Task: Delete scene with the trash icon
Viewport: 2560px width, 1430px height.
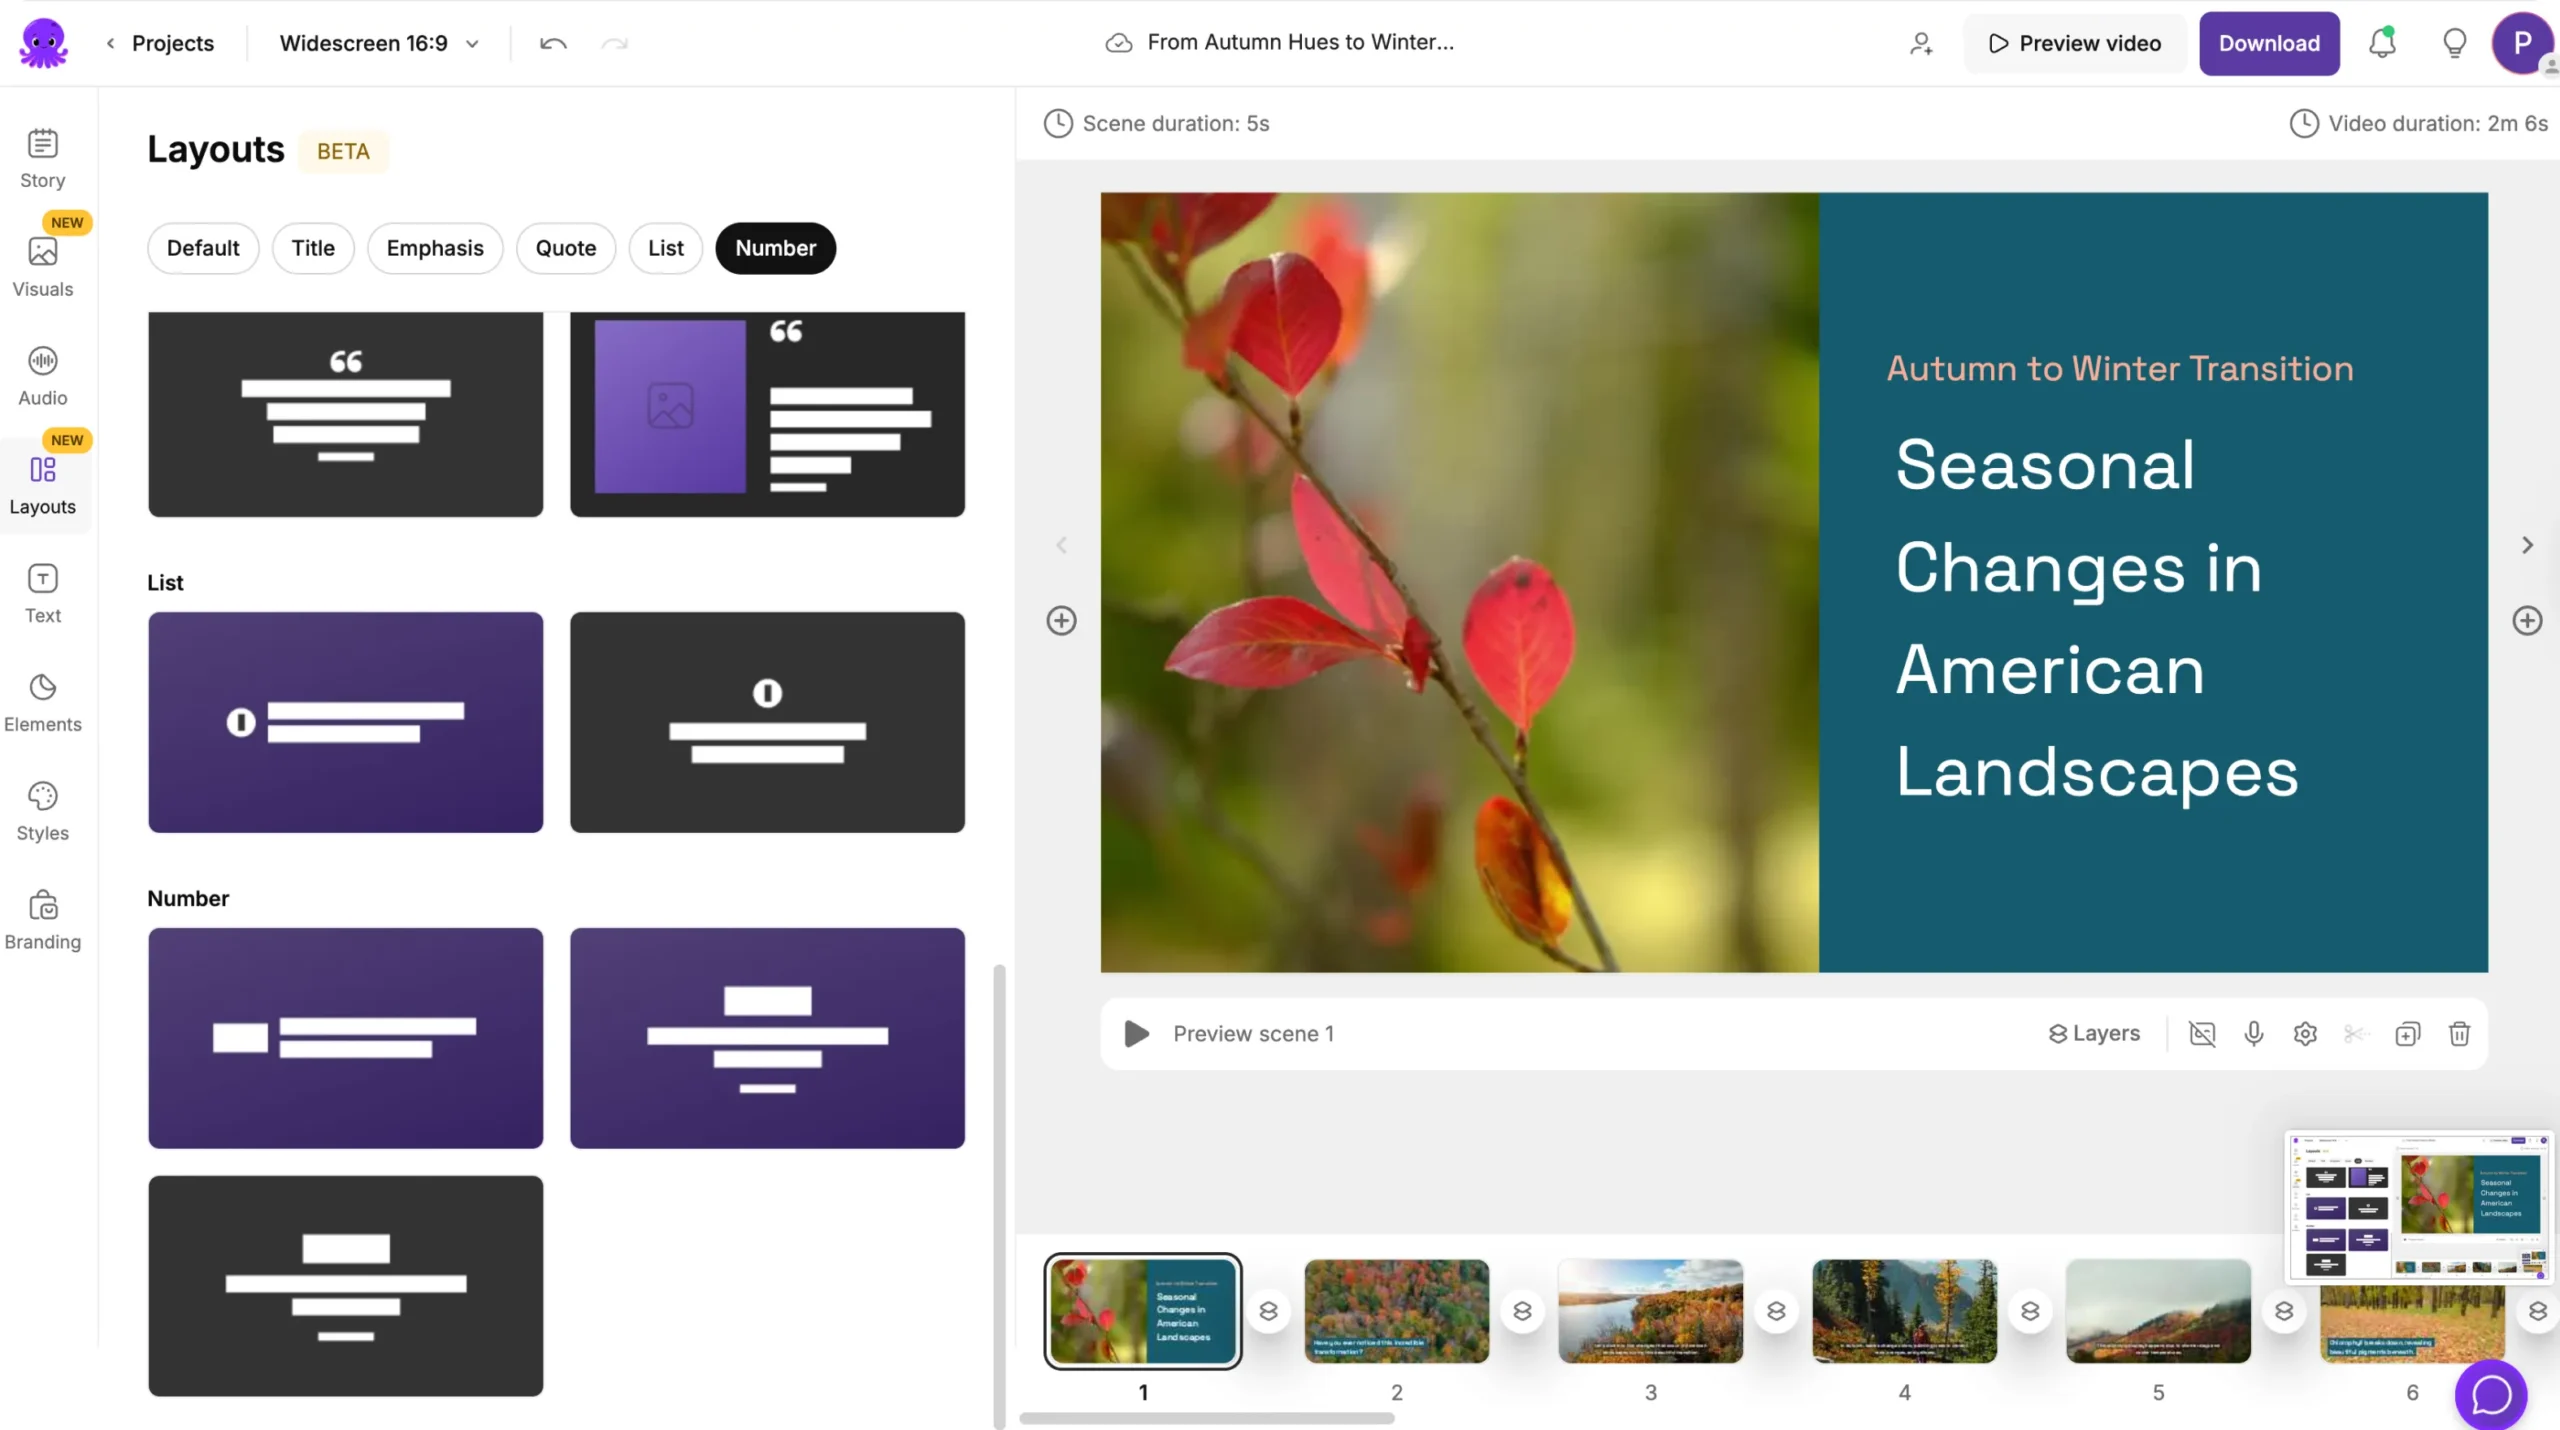Action: coord(2459,1033)
